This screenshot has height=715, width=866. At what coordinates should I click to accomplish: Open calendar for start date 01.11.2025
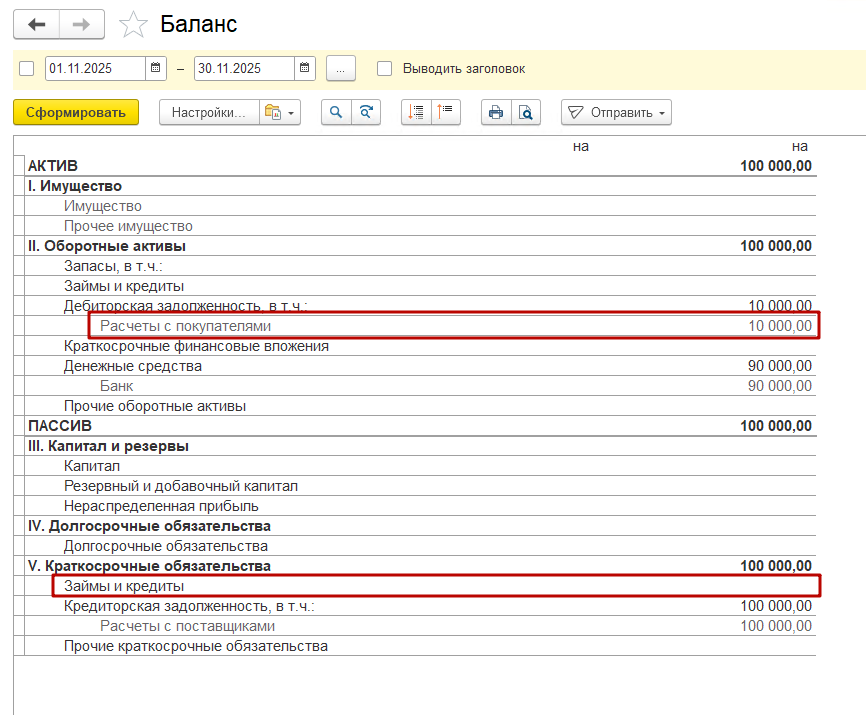pyautogui.click(x=156, y=69)
